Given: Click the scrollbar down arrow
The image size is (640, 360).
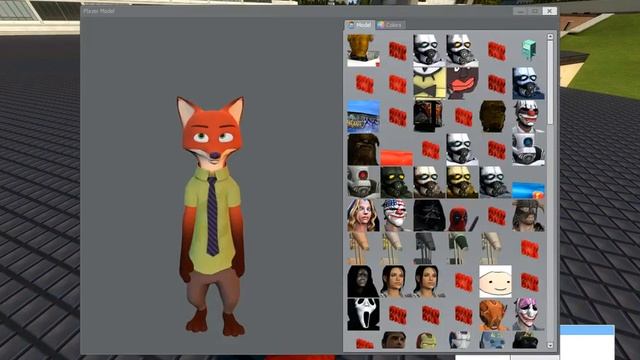Looking at the screenshot, I should (x=550, y=345).
